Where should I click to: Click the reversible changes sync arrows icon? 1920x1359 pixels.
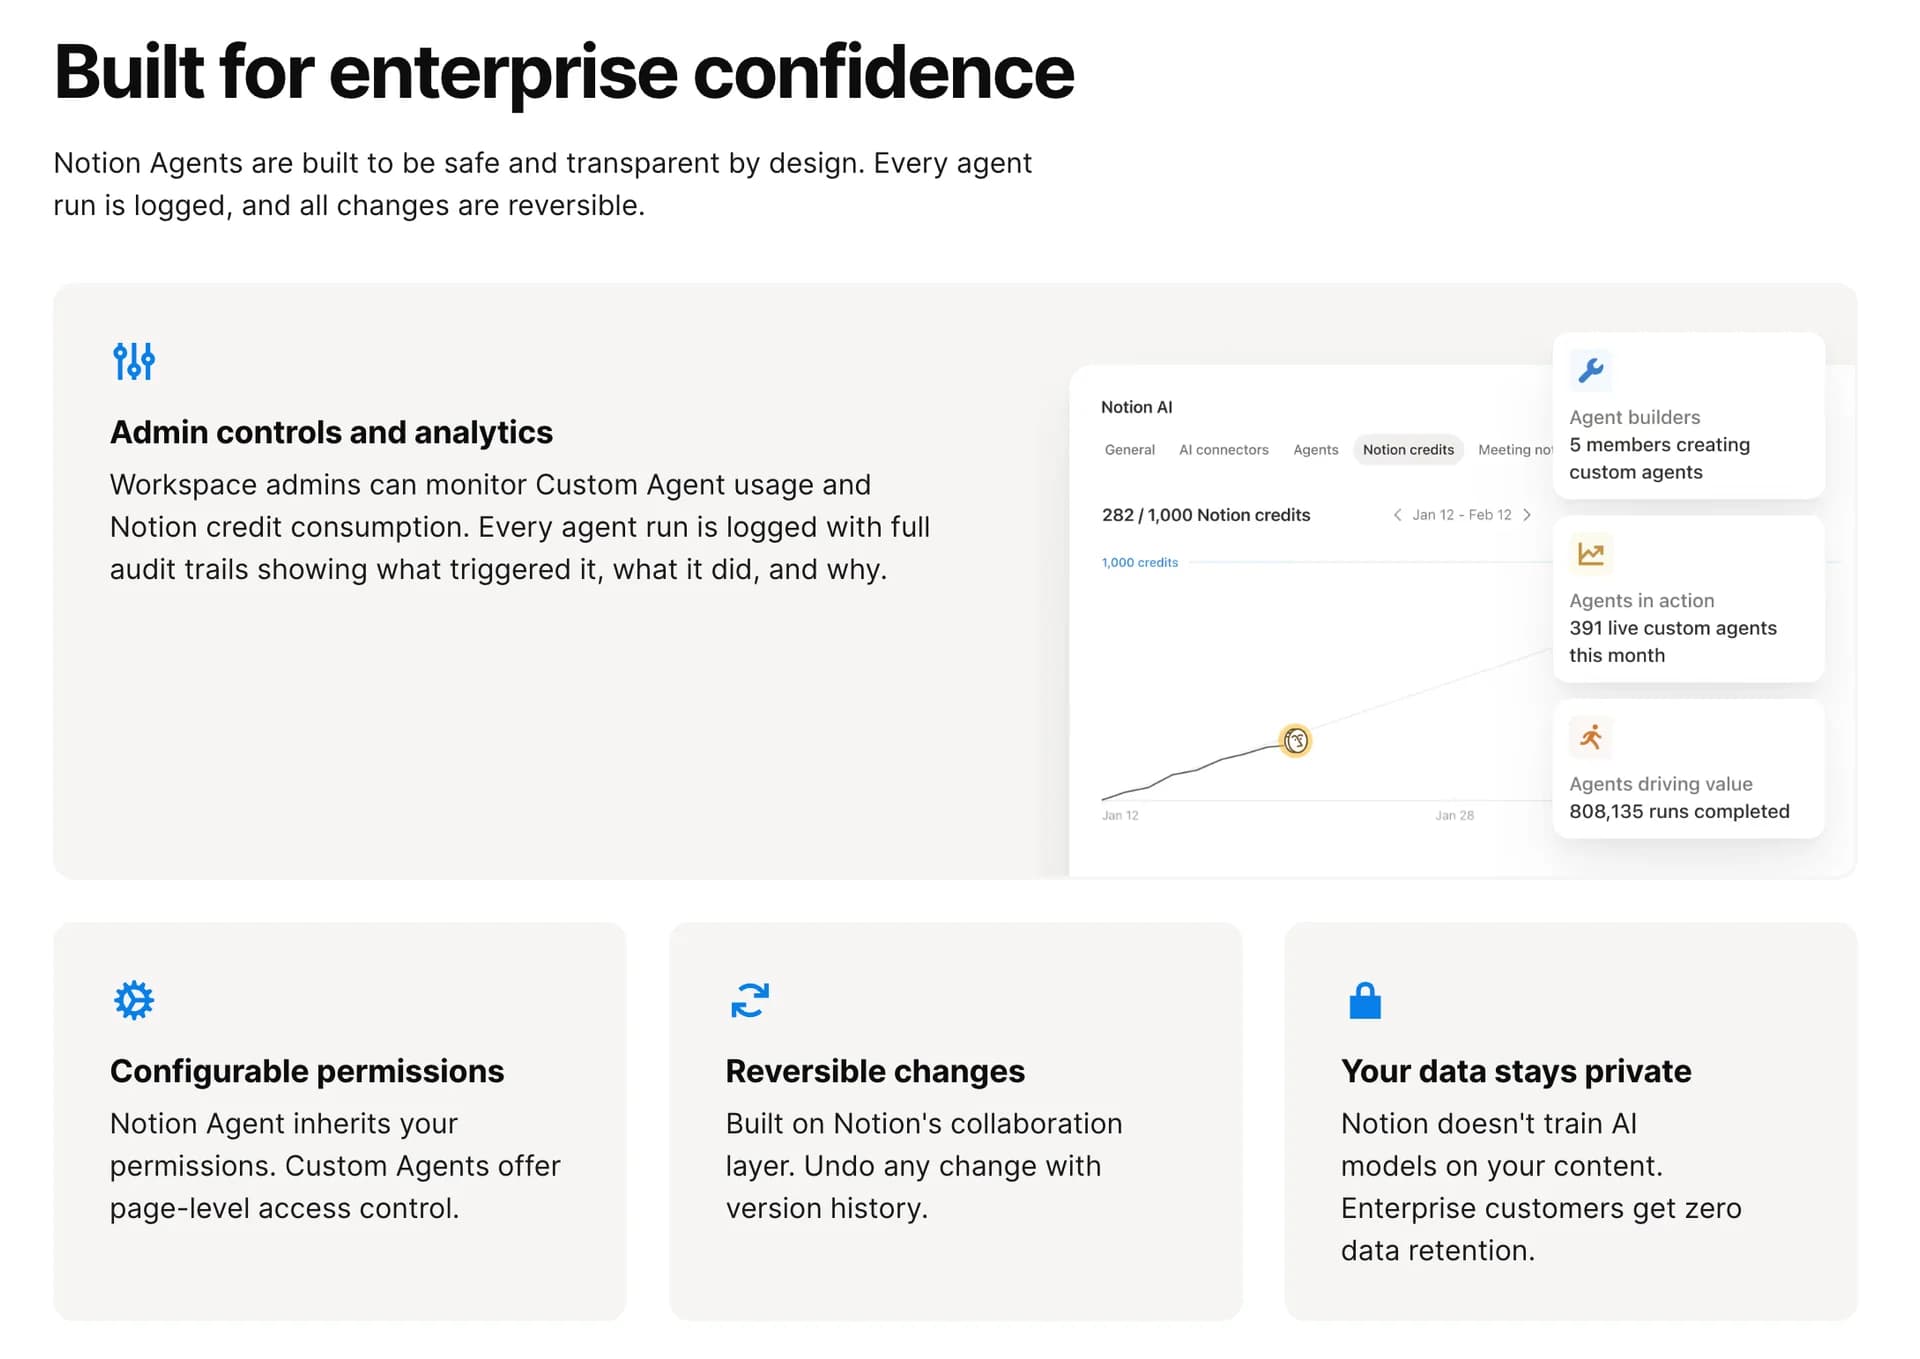click(749, 1000)
